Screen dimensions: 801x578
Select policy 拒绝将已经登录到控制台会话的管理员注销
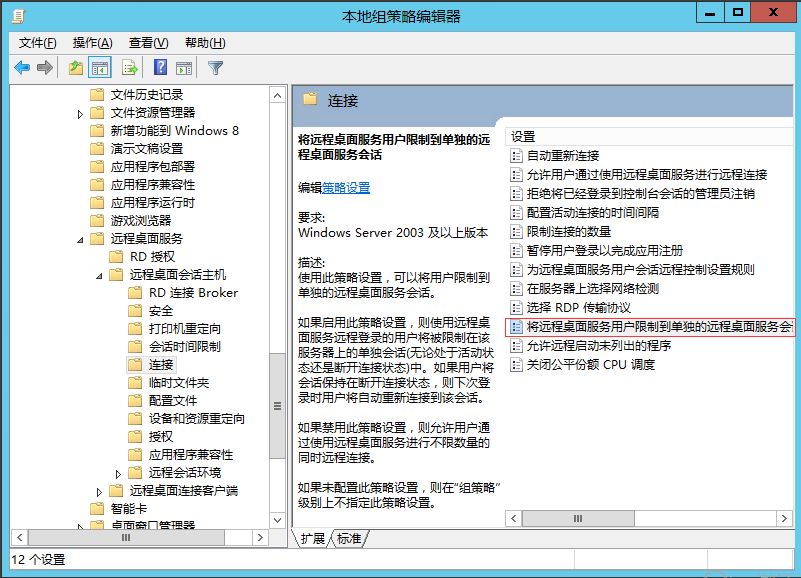(641, 194)
